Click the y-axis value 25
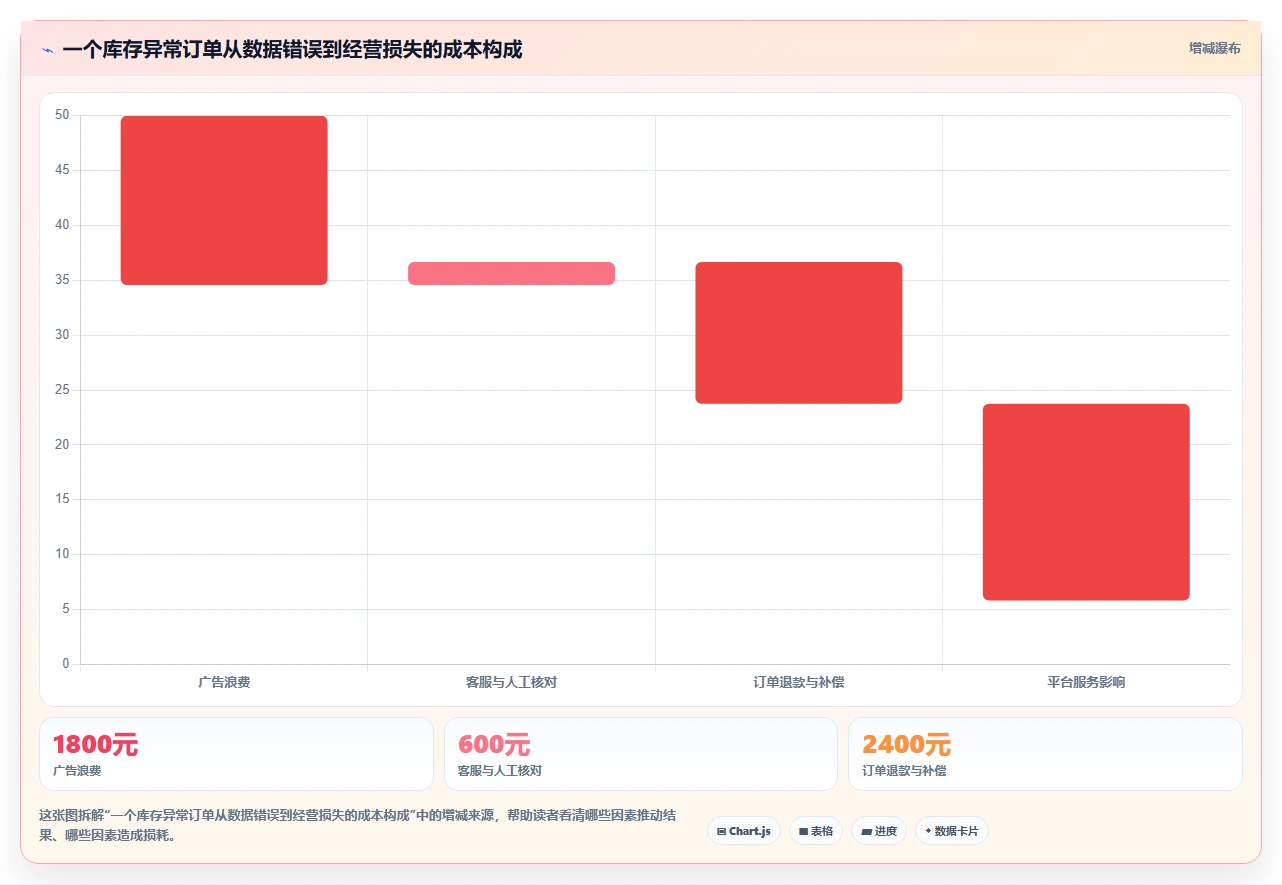Screen dimensions: 1282x885 point(62,389)
